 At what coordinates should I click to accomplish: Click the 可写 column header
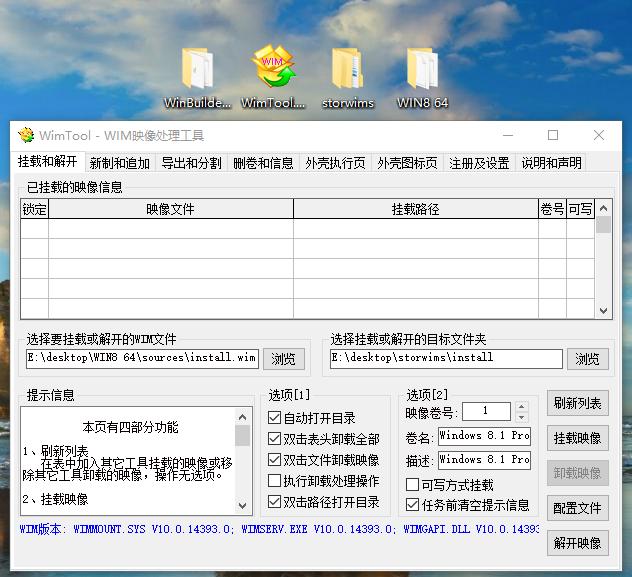[580, 209]
